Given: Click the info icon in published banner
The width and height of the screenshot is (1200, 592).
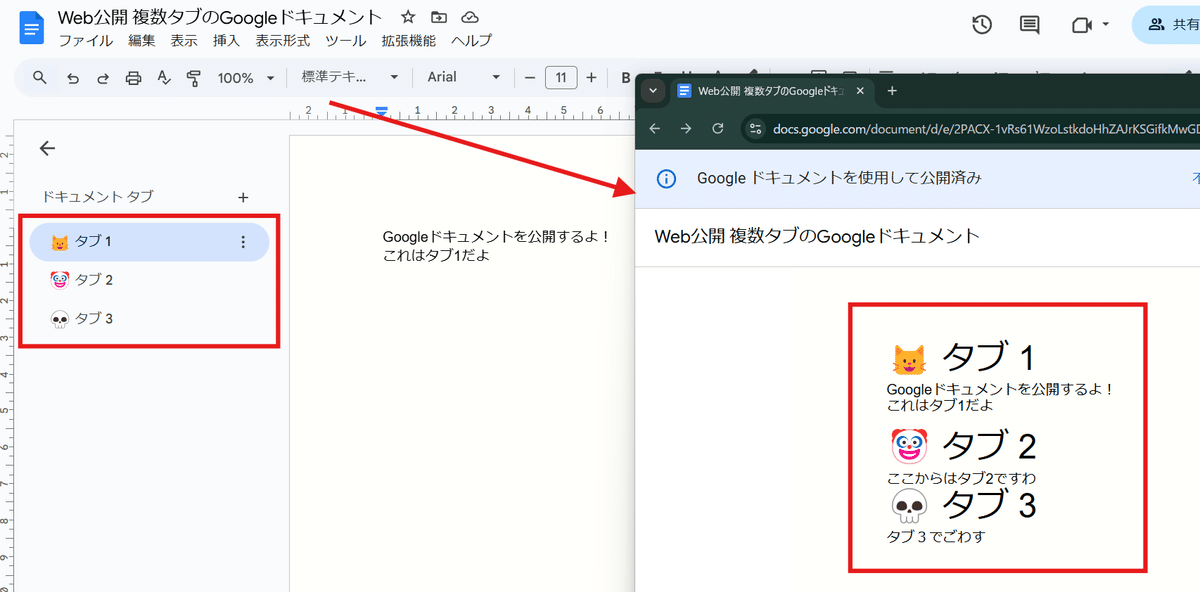Looking at the screenshot, I should click(666, 179).
